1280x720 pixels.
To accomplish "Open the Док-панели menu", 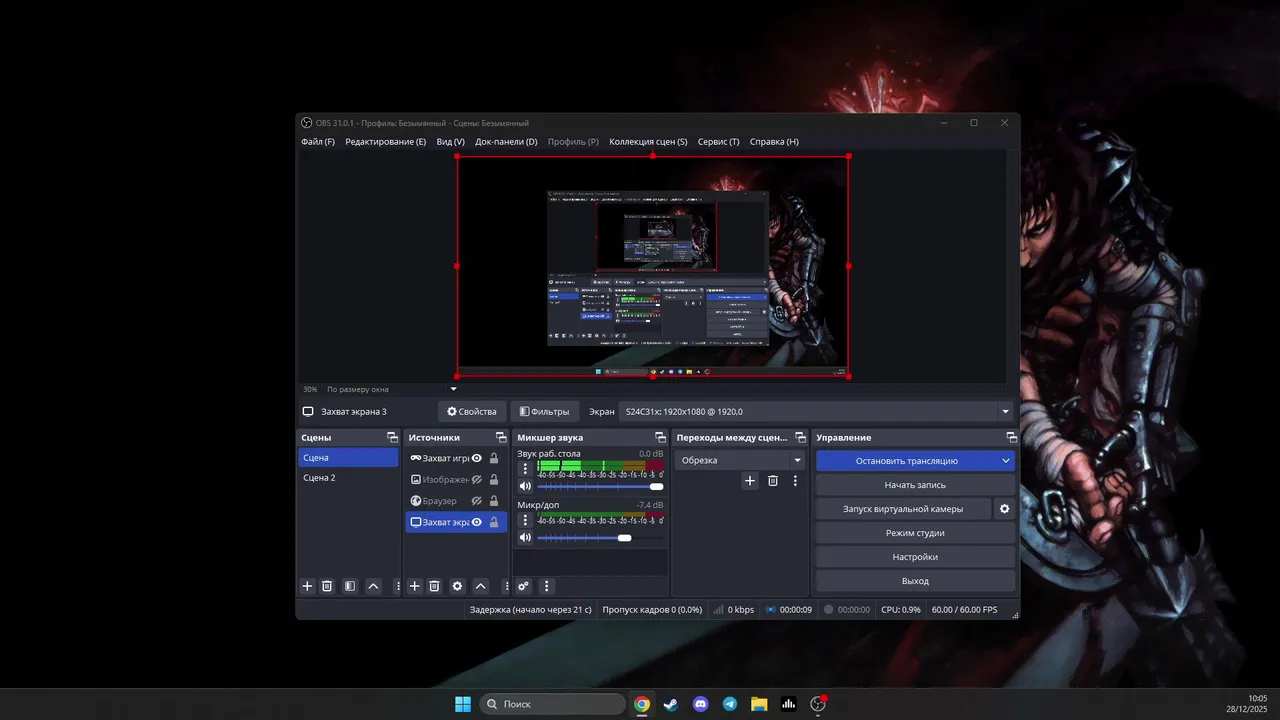I will (506, 142).
